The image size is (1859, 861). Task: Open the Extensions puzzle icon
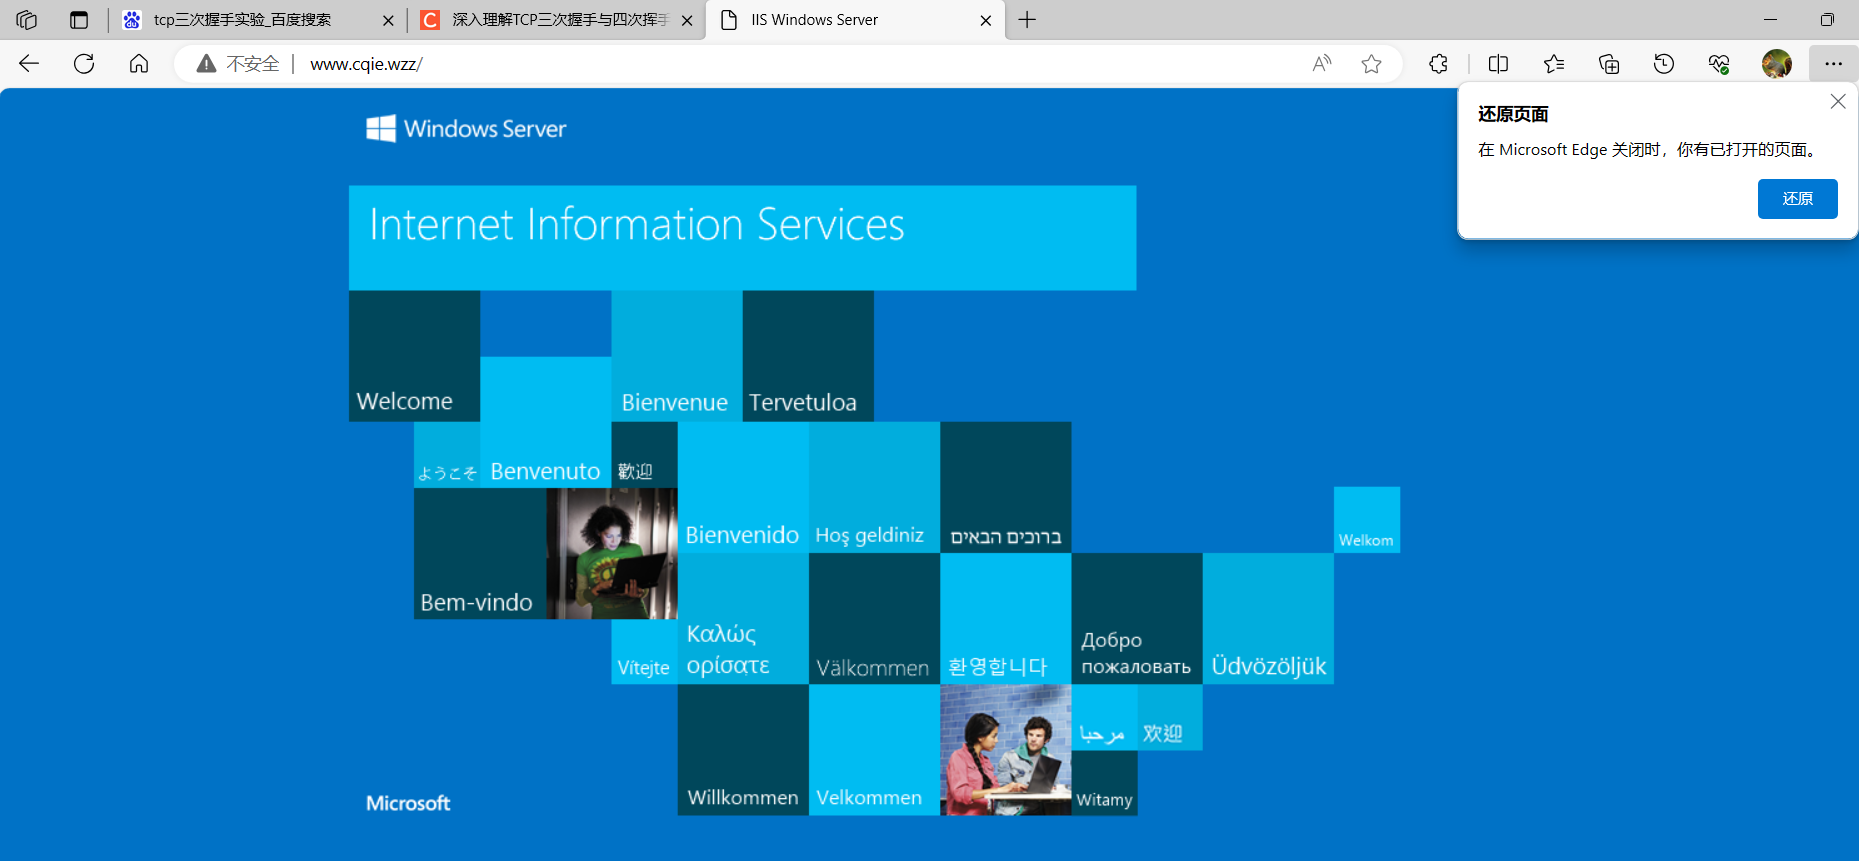pyautogui.click(x=1438, y=64)
